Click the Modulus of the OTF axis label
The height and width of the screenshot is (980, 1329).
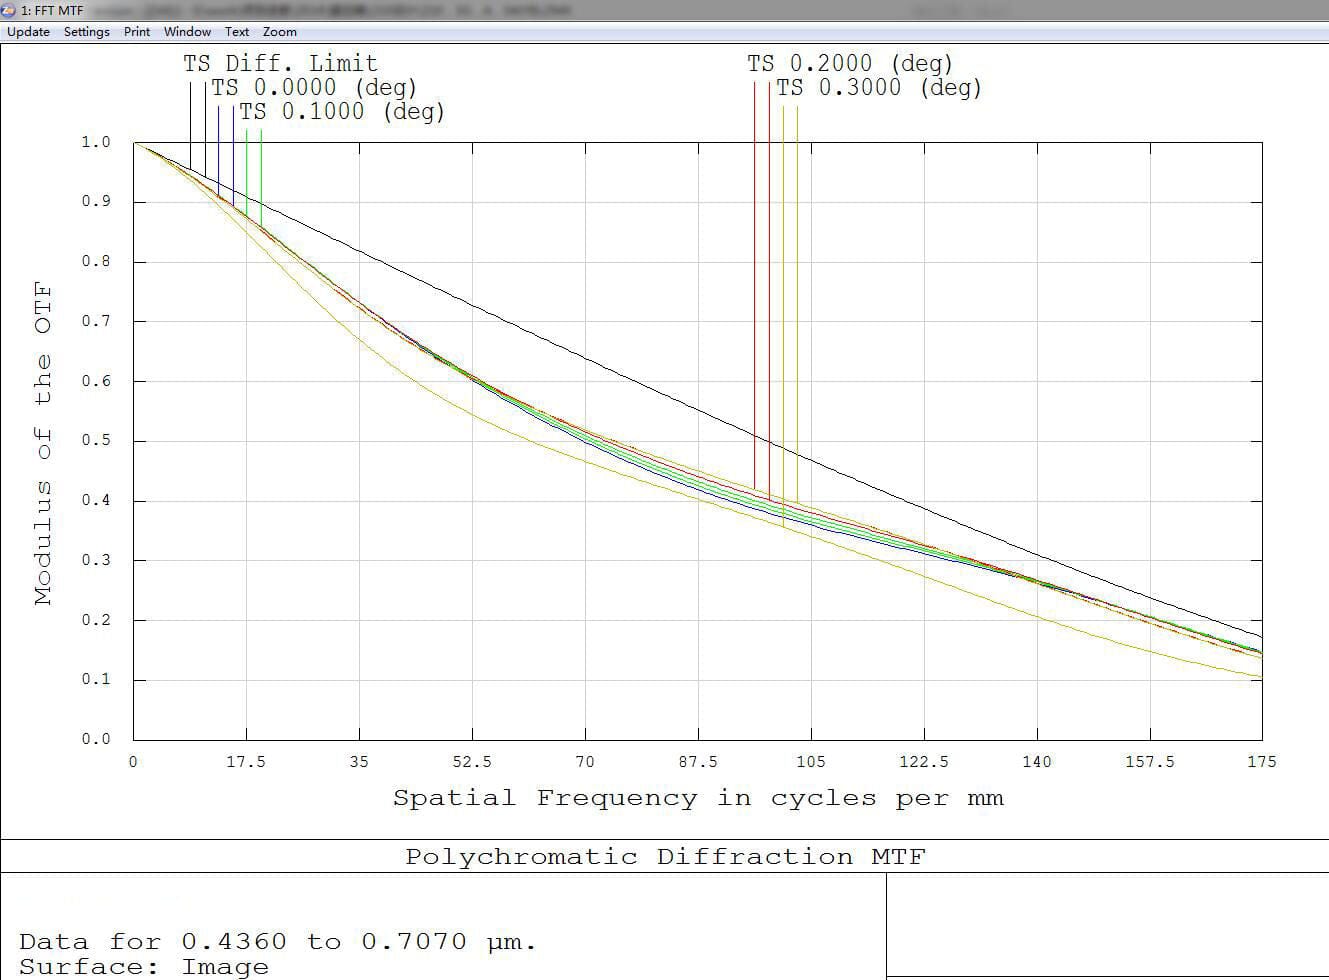coord(42,443)
